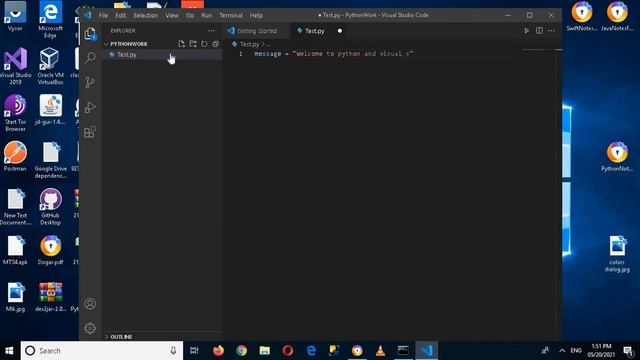
Task: Open the Source Control view
Action: (x=90, y=82)
